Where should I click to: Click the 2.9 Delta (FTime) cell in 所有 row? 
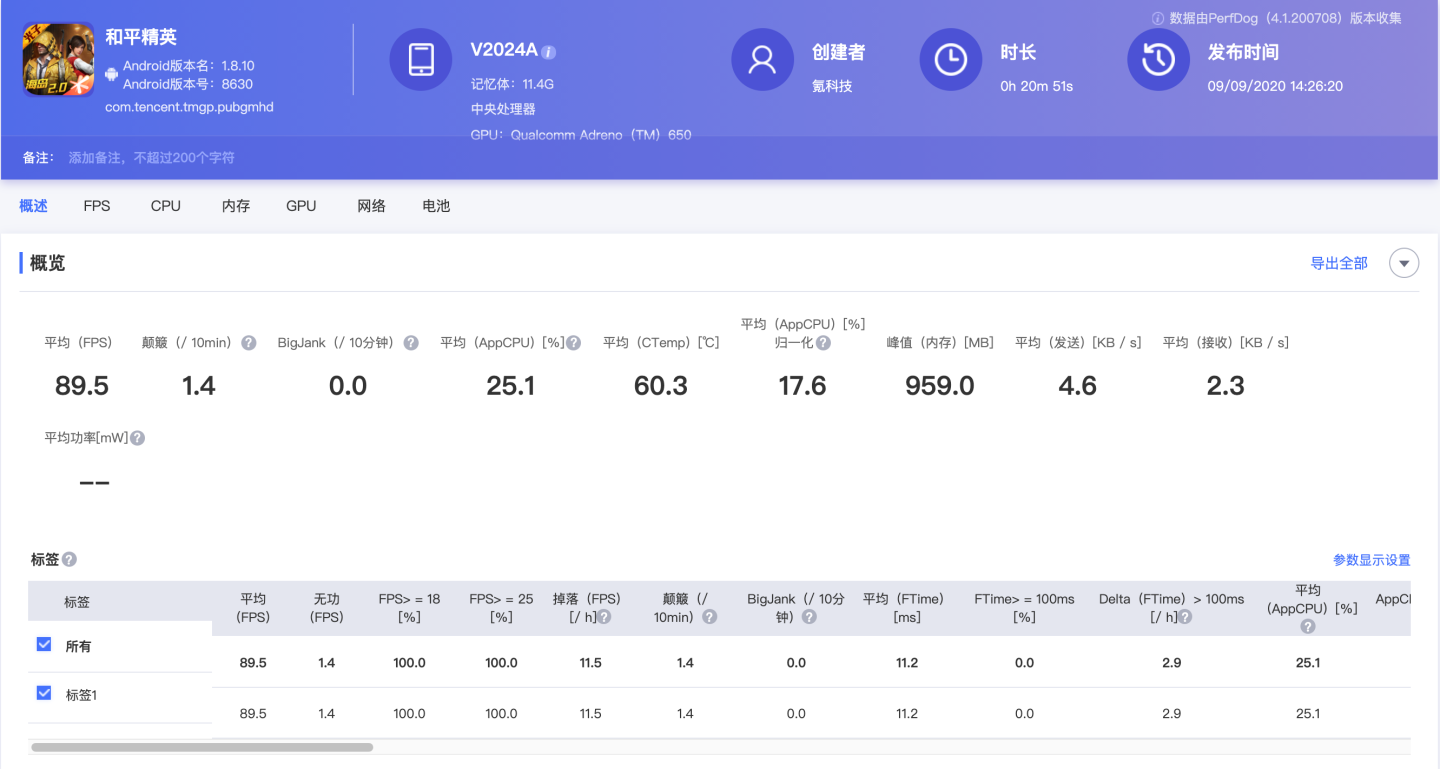(1171, 663)
